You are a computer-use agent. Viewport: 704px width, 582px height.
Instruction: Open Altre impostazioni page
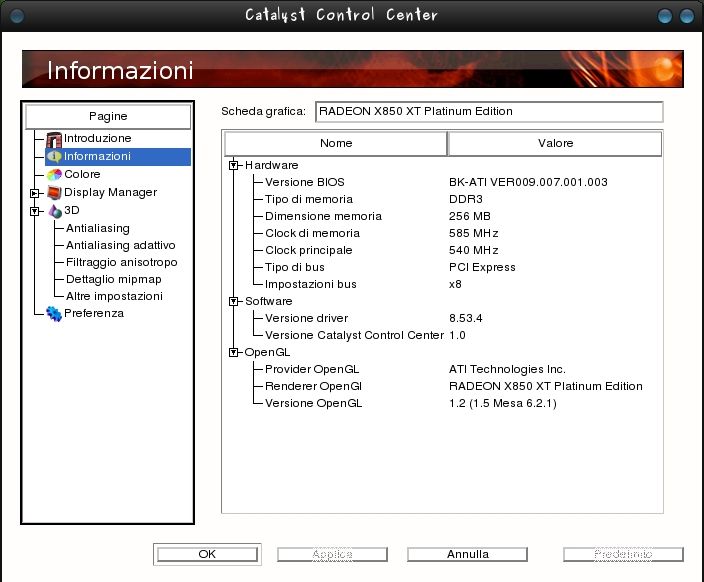click(x=114, y=297)
